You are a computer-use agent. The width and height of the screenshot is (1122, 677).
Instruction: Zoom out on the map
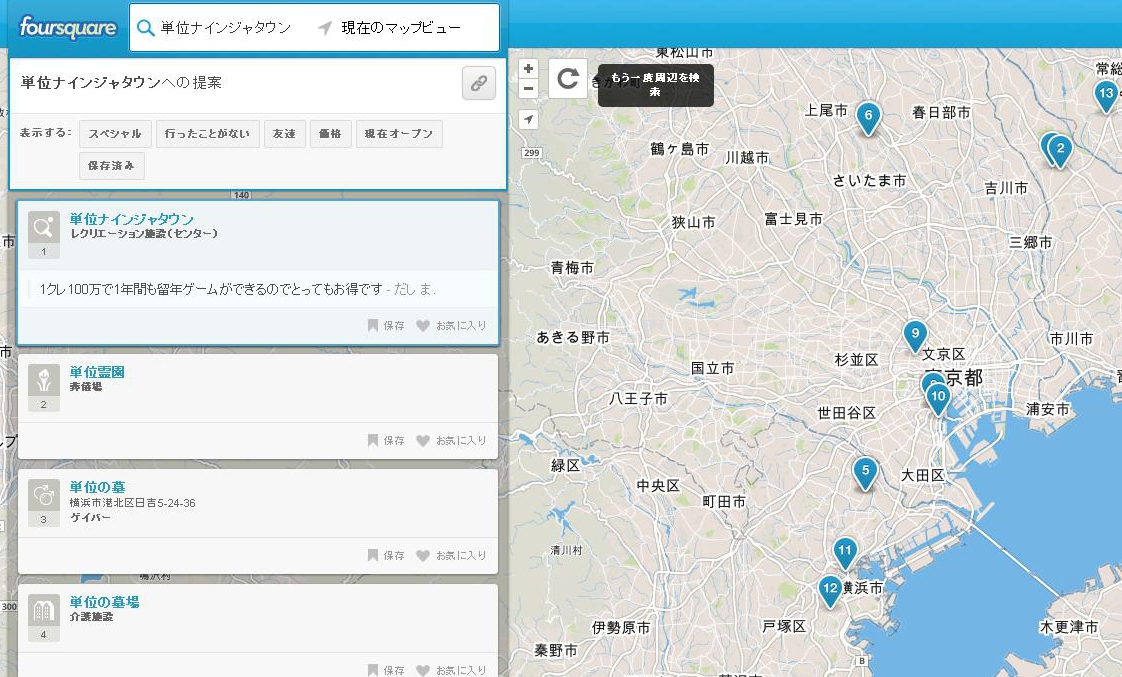tap(529, 88)
